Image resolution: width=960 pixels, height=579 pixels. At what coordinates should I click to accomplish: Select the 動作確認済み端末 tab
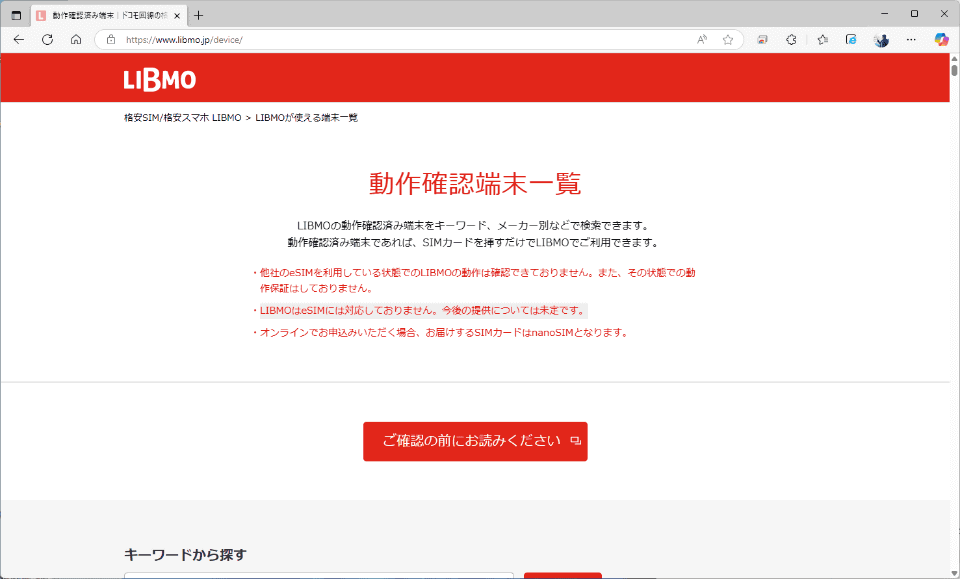[x=109, y=16]
